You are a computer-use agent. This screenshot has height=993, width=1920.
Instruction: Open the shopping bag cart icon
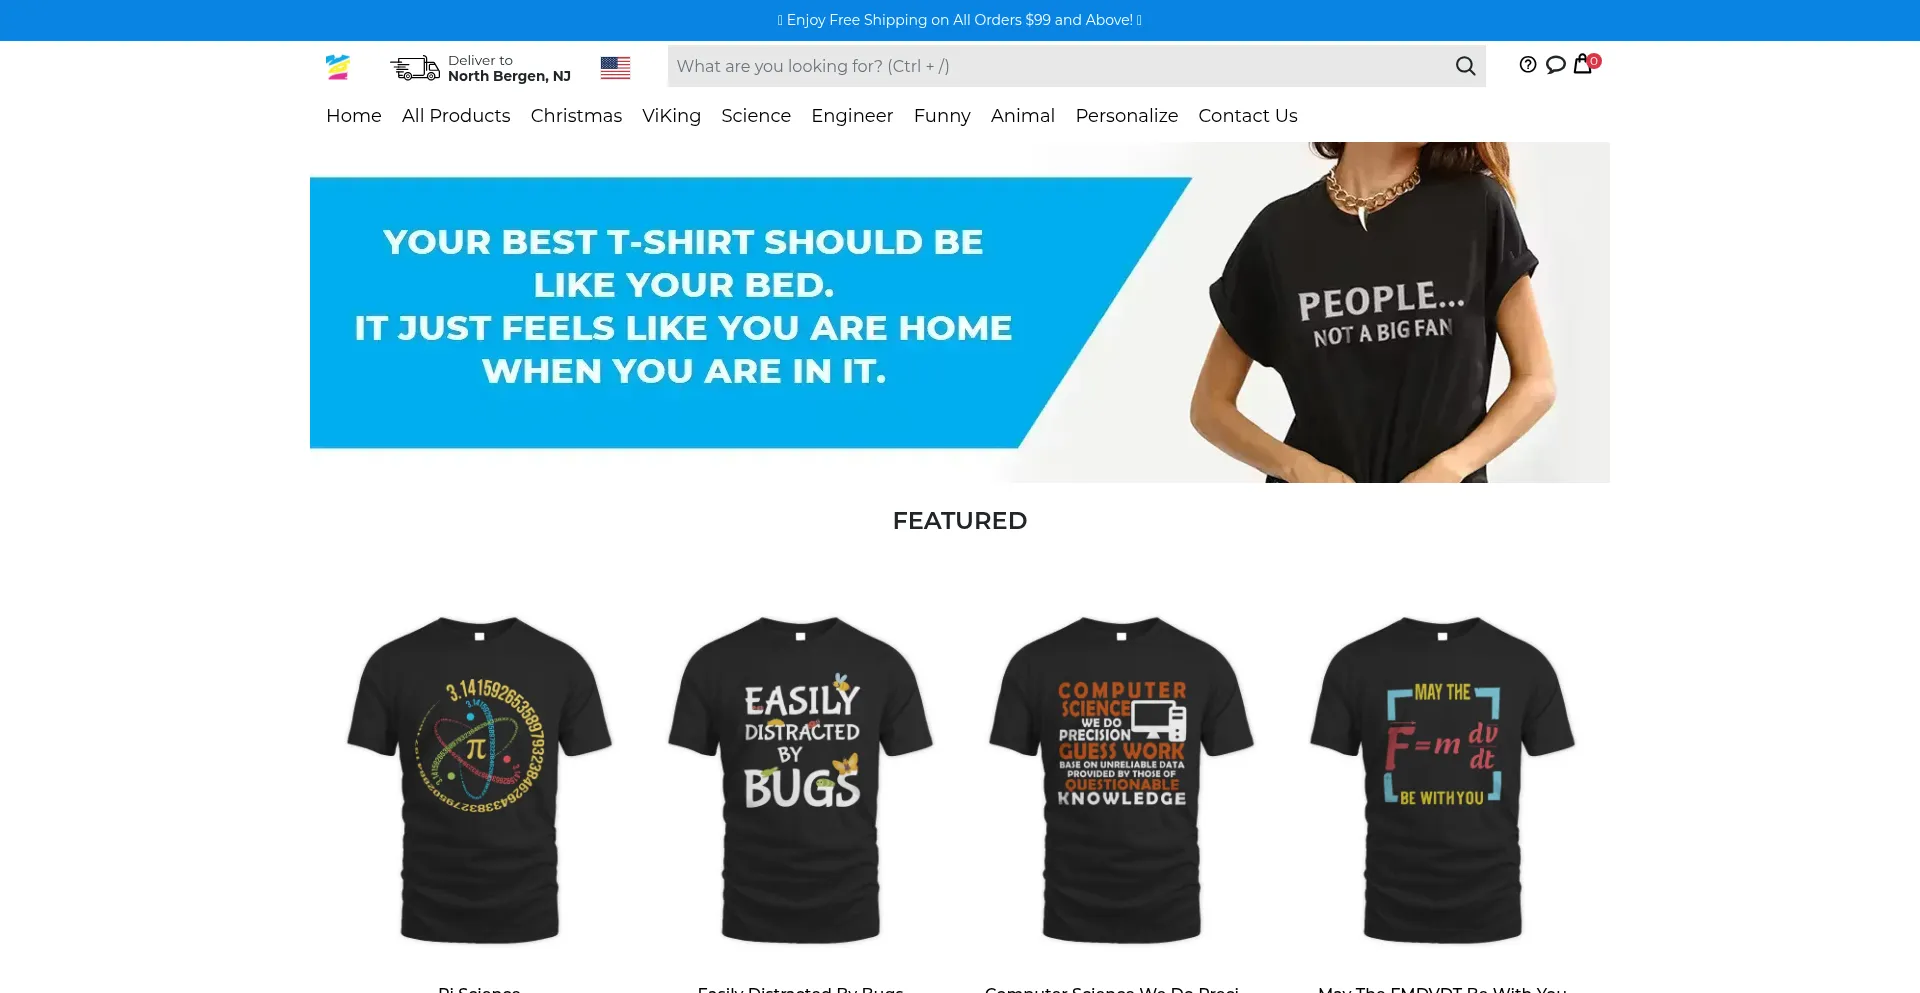click(1583, 64)
